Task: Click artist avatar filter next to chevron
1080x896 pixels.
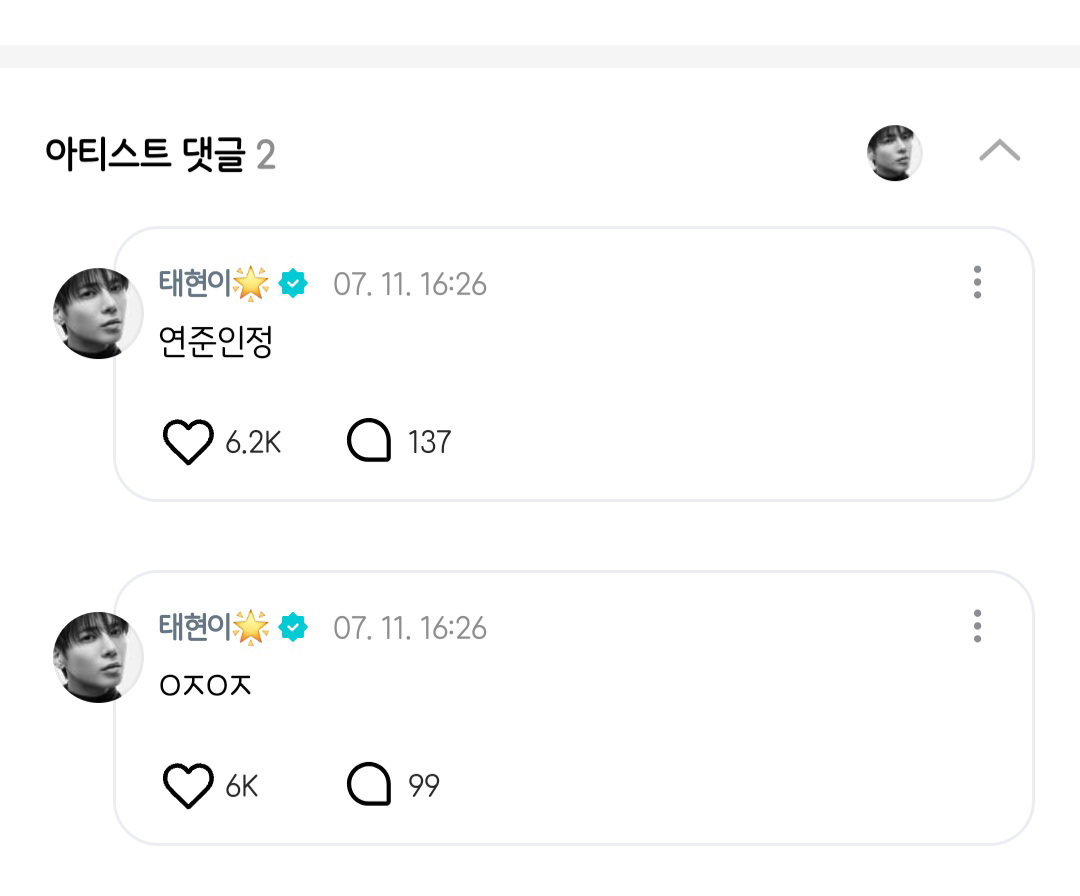Action: (894, 153)
